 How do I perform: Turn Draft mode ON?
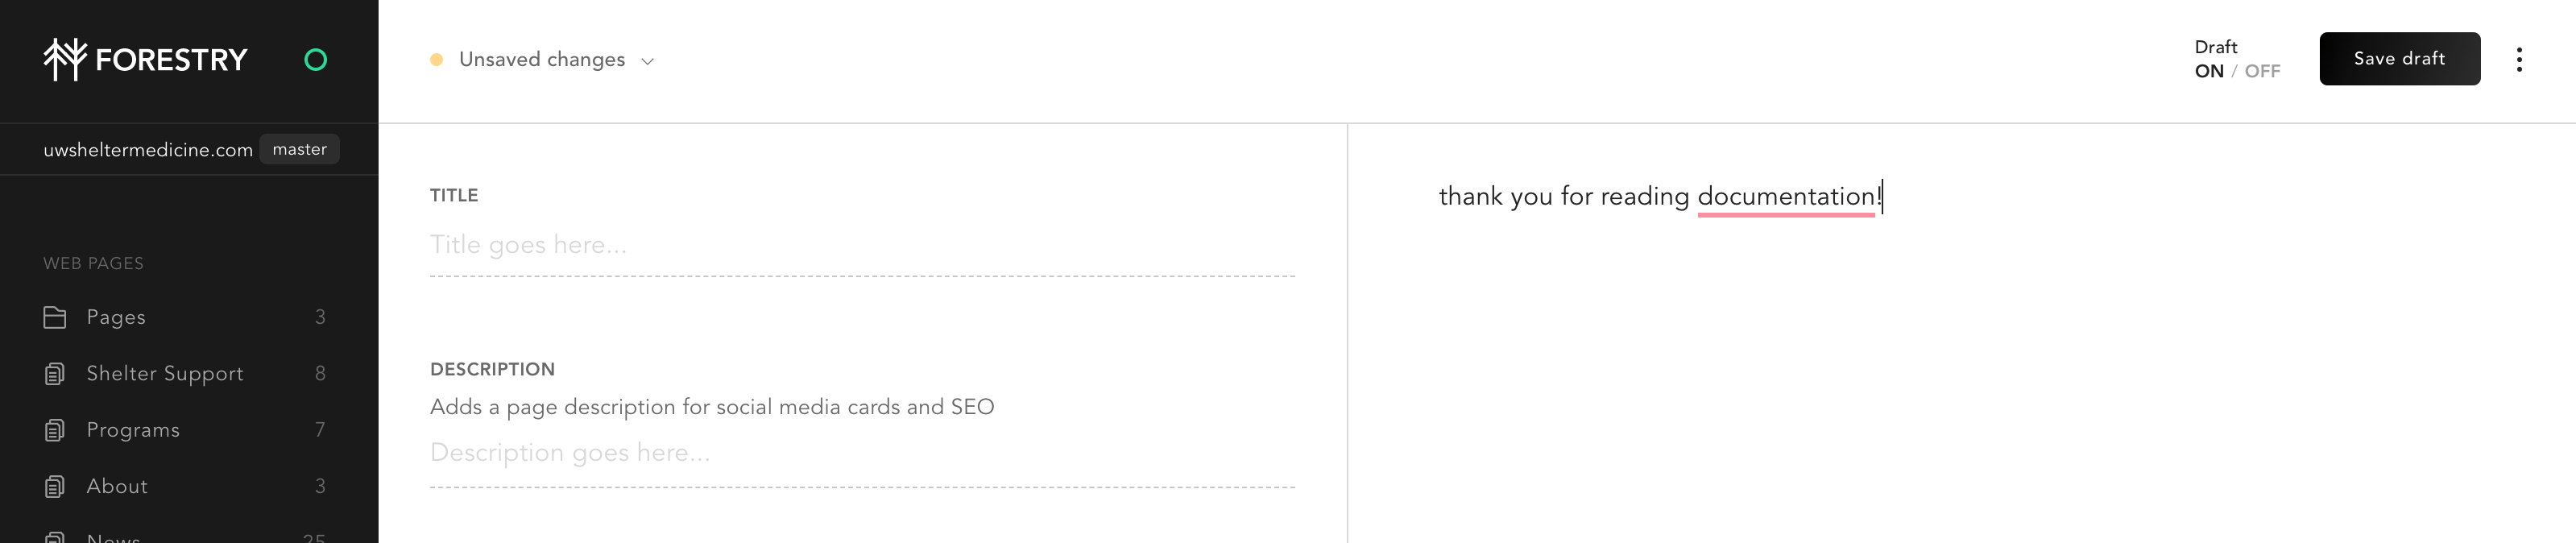[x=2208, y=71]
